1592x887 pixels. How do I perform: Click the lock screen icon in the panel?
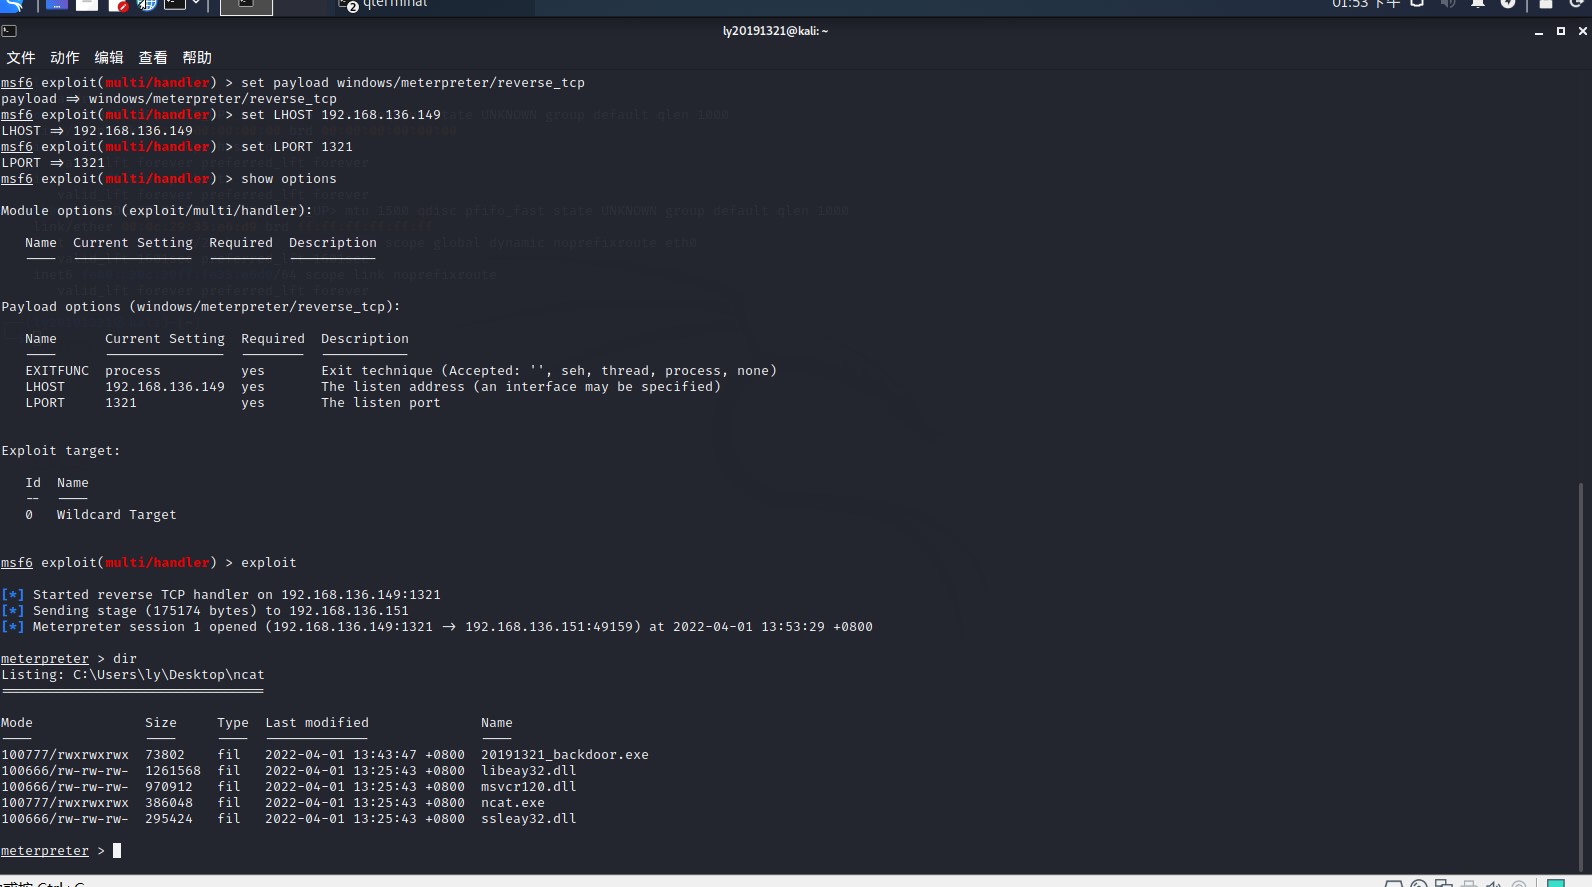(x=1545, y=4)
